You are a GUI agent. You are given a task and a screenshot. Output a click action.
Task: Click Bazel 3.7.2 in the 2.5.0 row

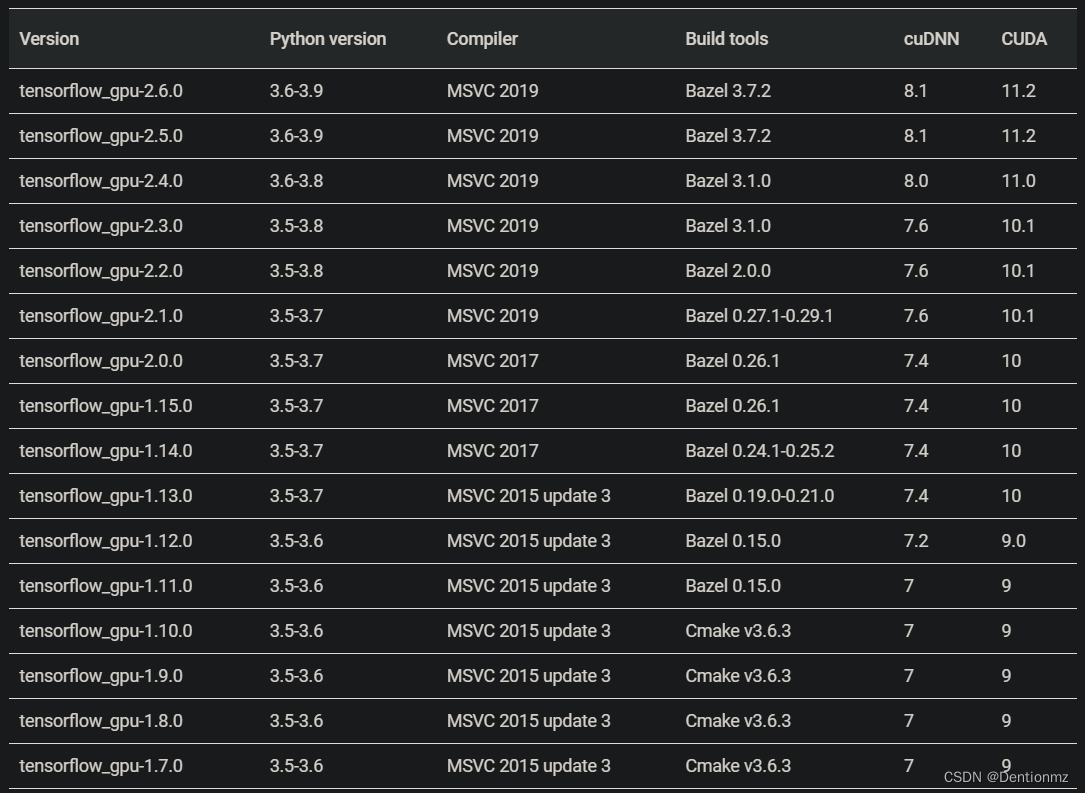tap(728, 136)
